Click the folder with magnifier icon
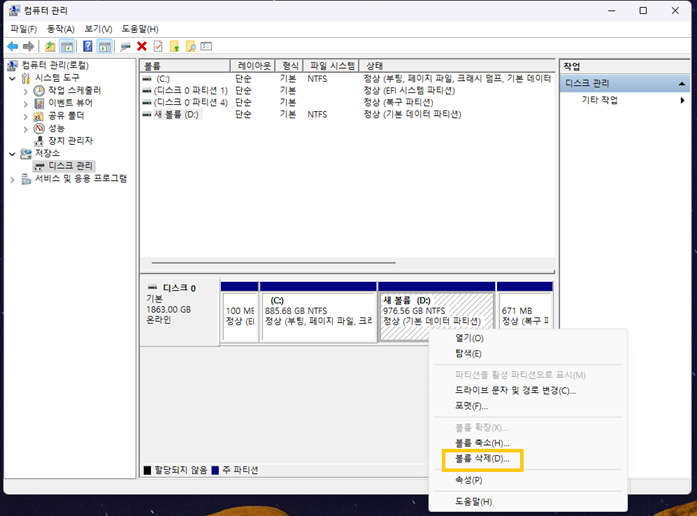Viewport: 697px width, 516px height. pos(191,46)
